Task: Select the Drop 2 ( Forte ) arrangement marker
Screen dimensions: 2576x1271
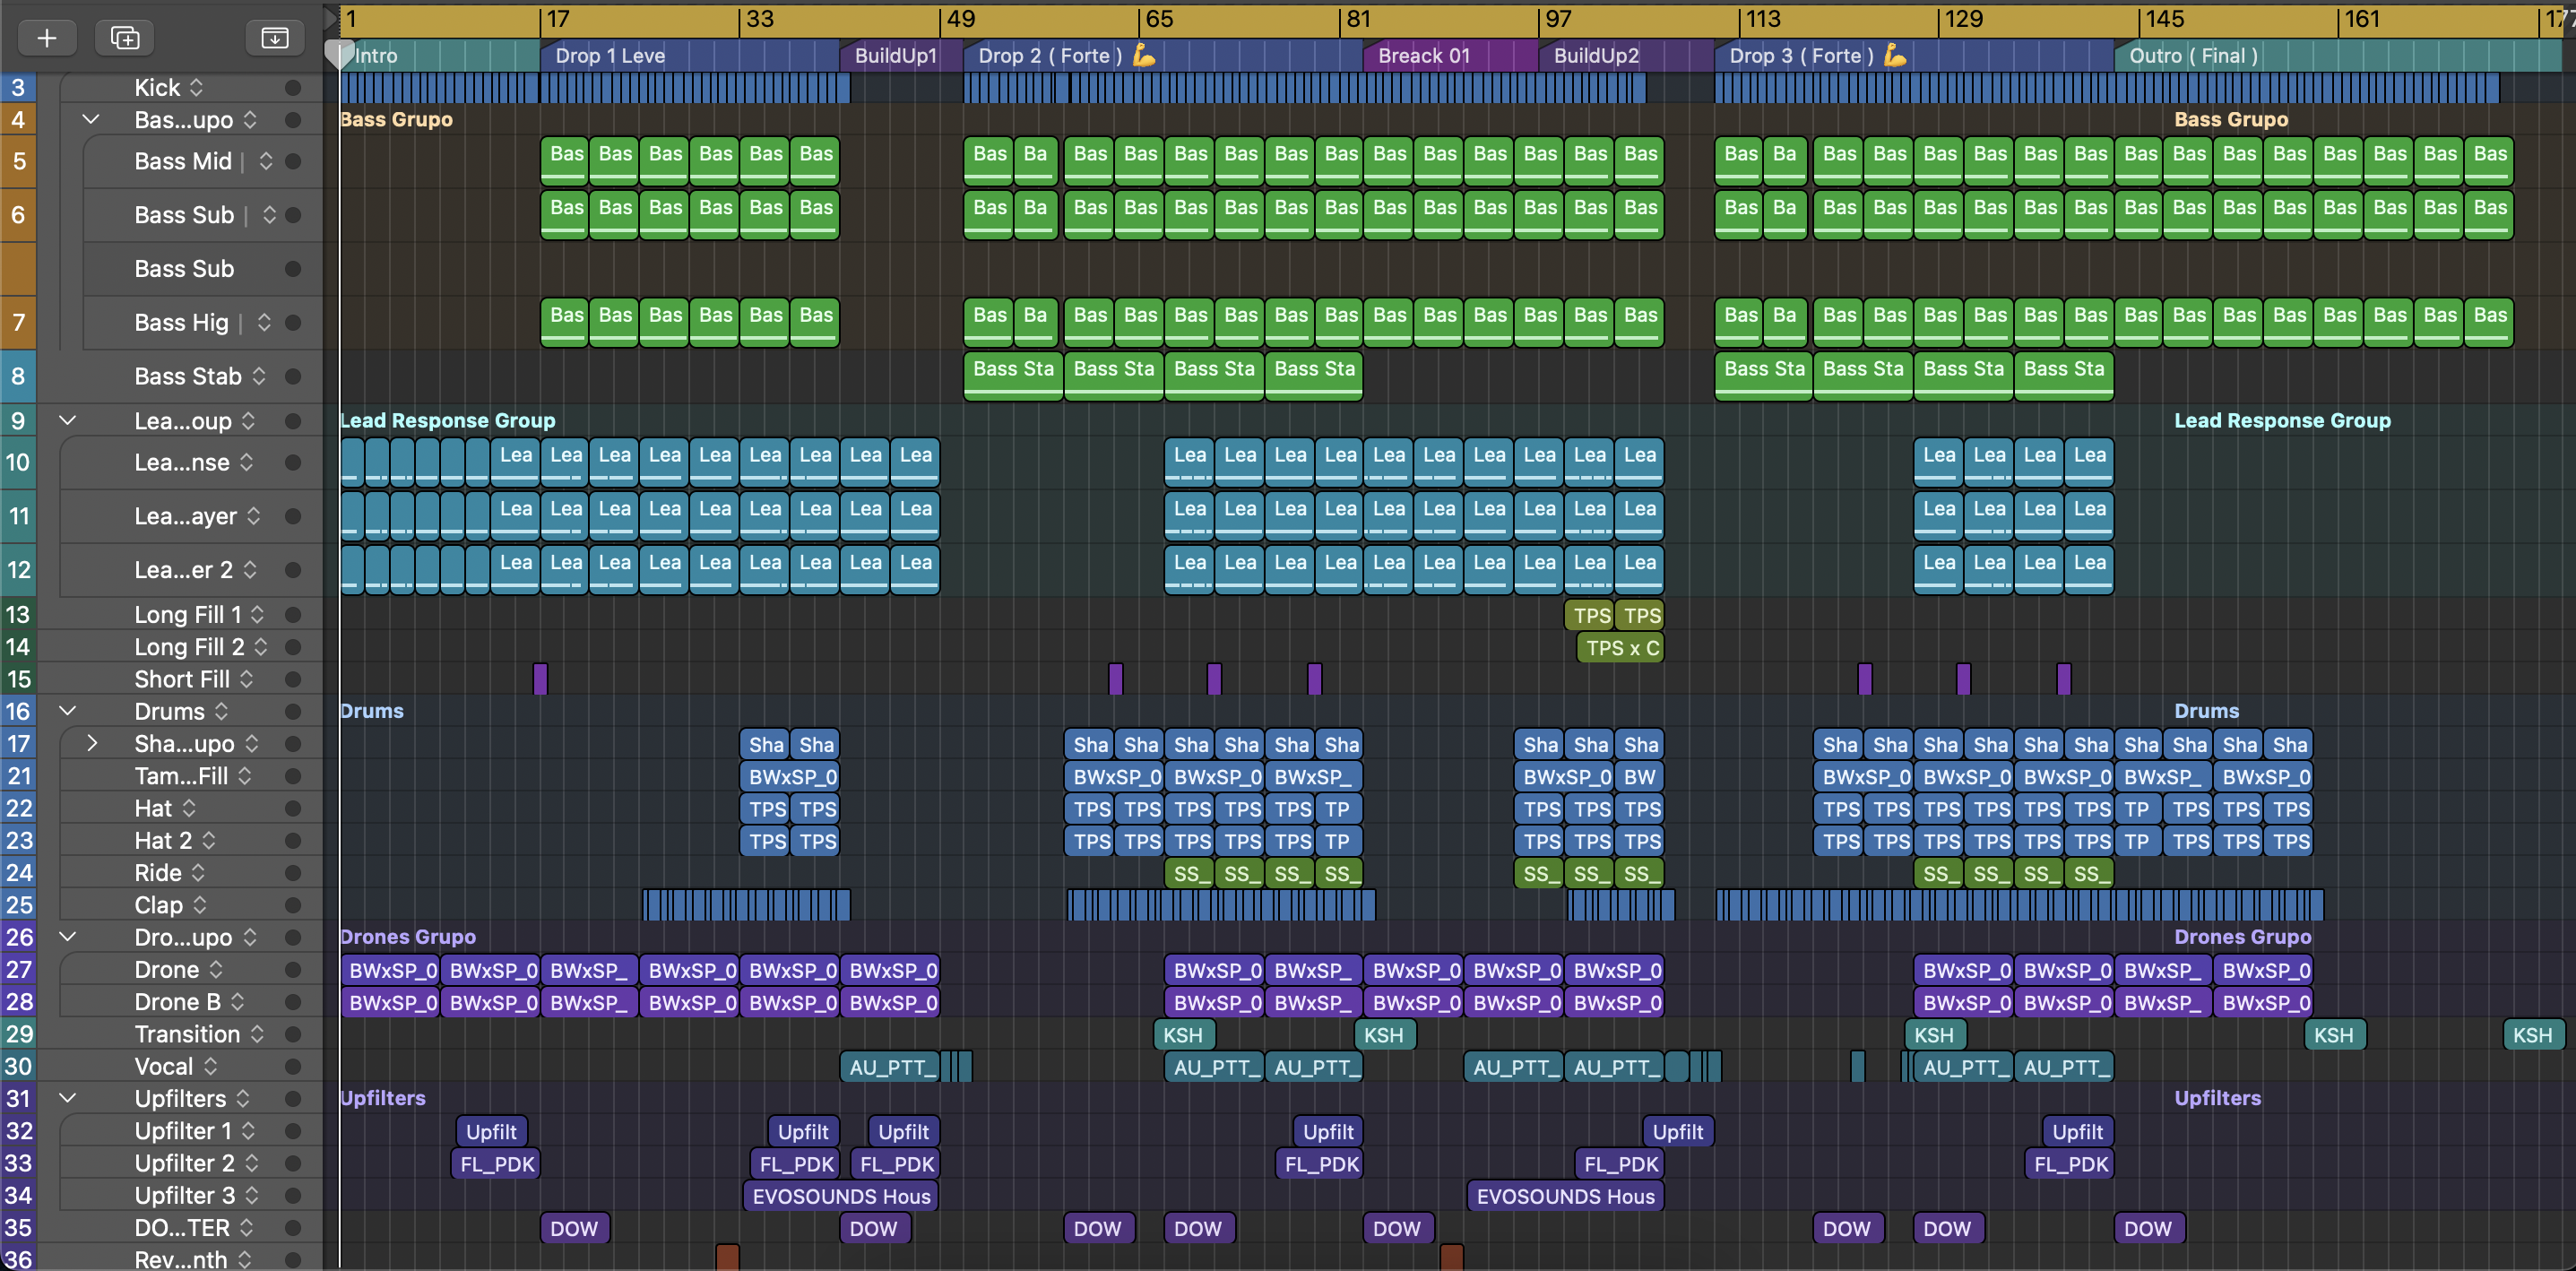Action: tap(1164, 56)
